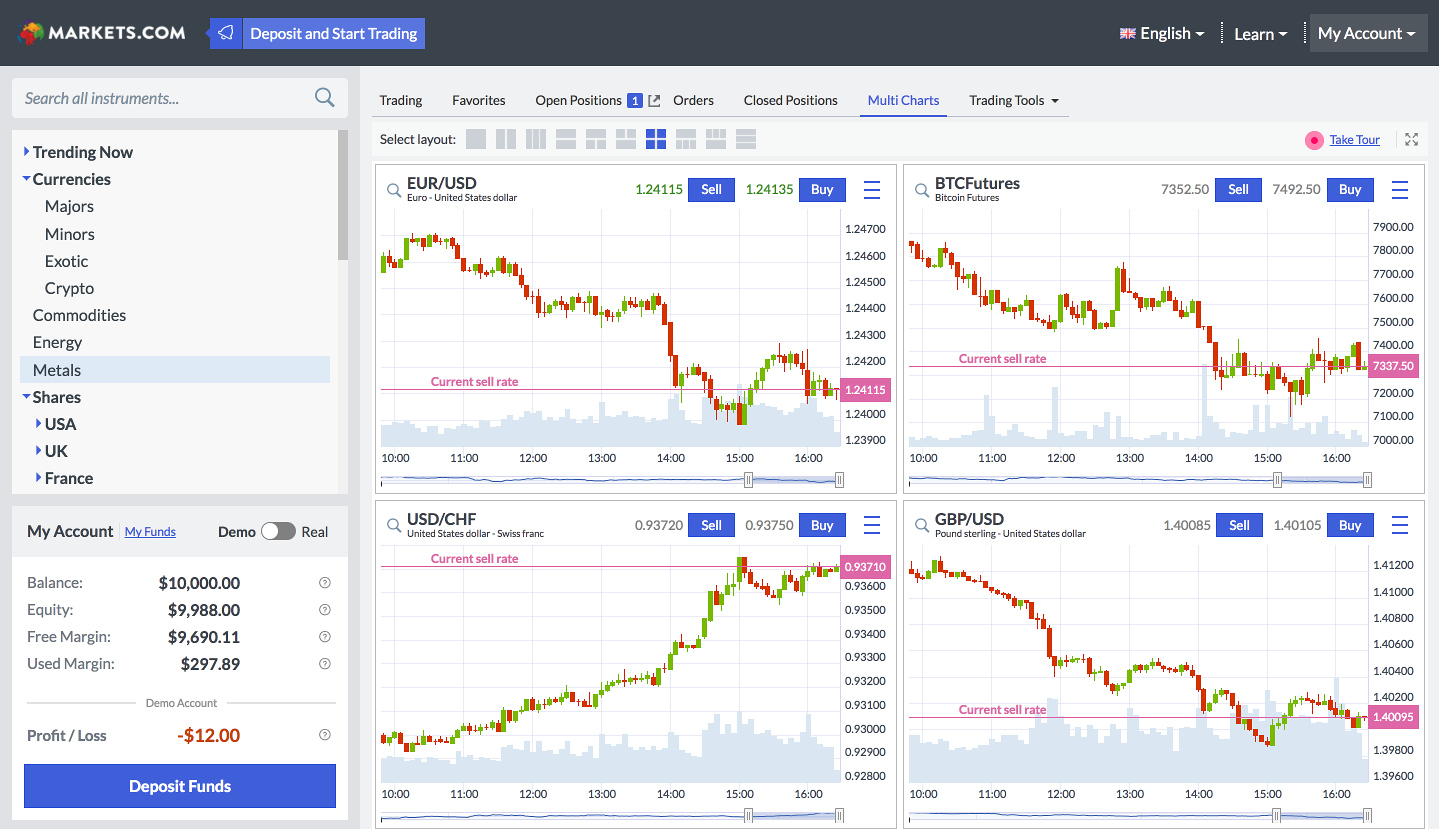Image resolution: width=1439 pixels, height=829 pixels.
Task: Click the magnifier icon beside GBP/USD
Action: point(921,525)
